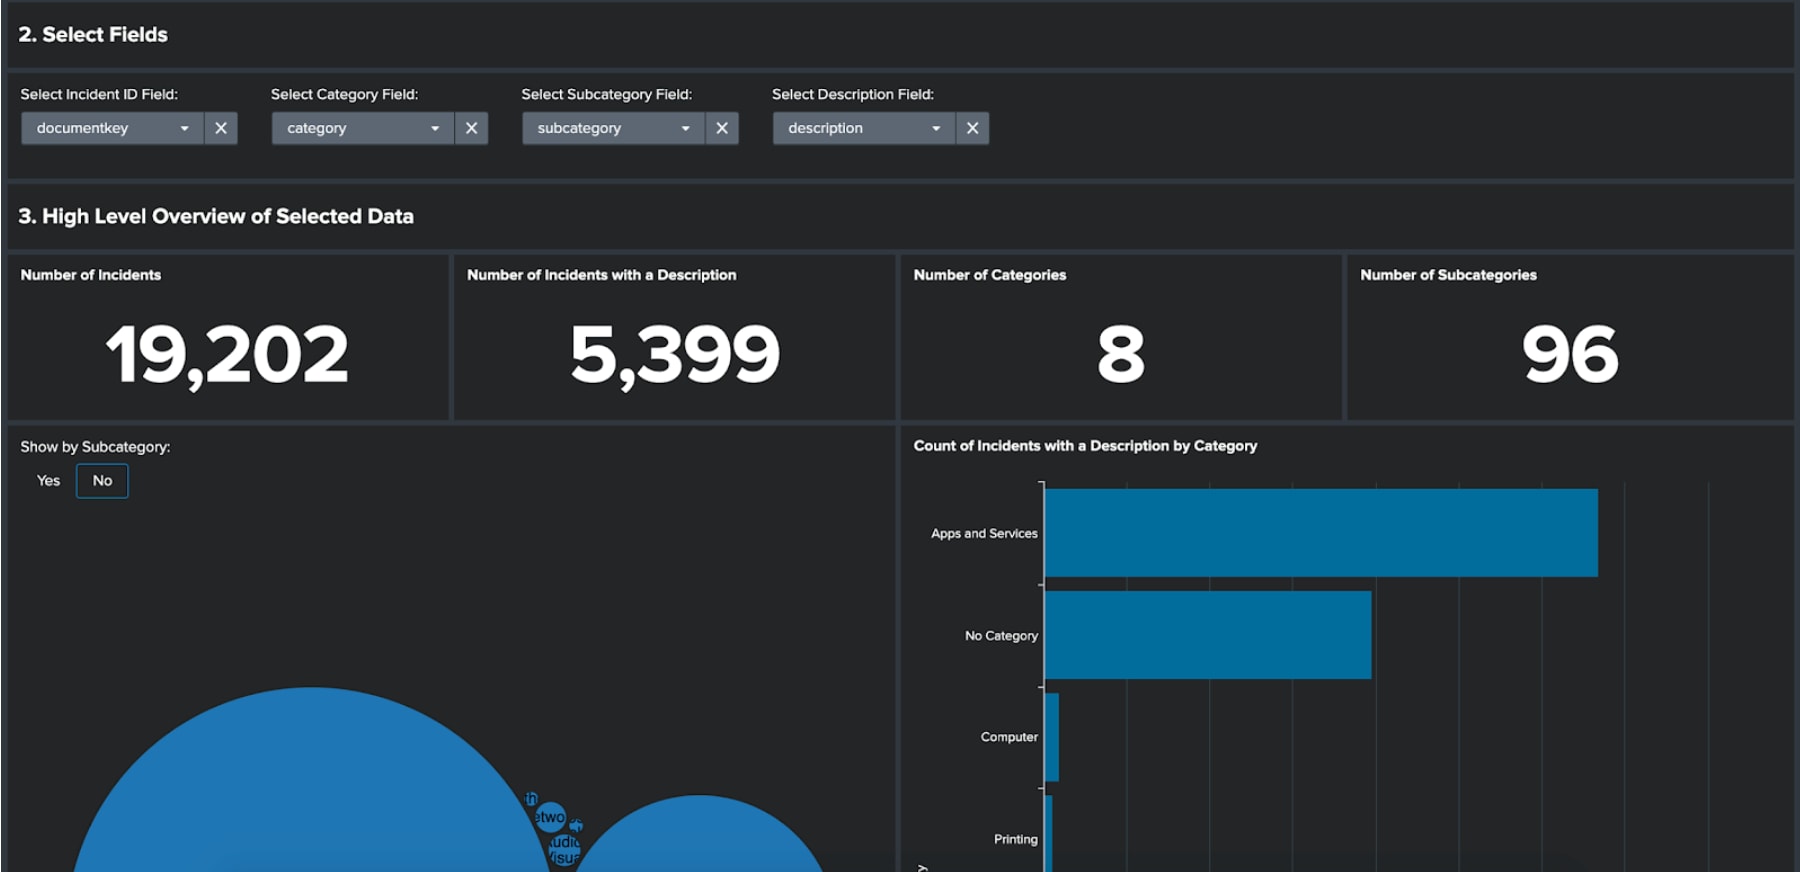This screenshot has width=1800, height=872.
Task: Click the Number of Categories value 8
Action: click(x=1121, y=354)
